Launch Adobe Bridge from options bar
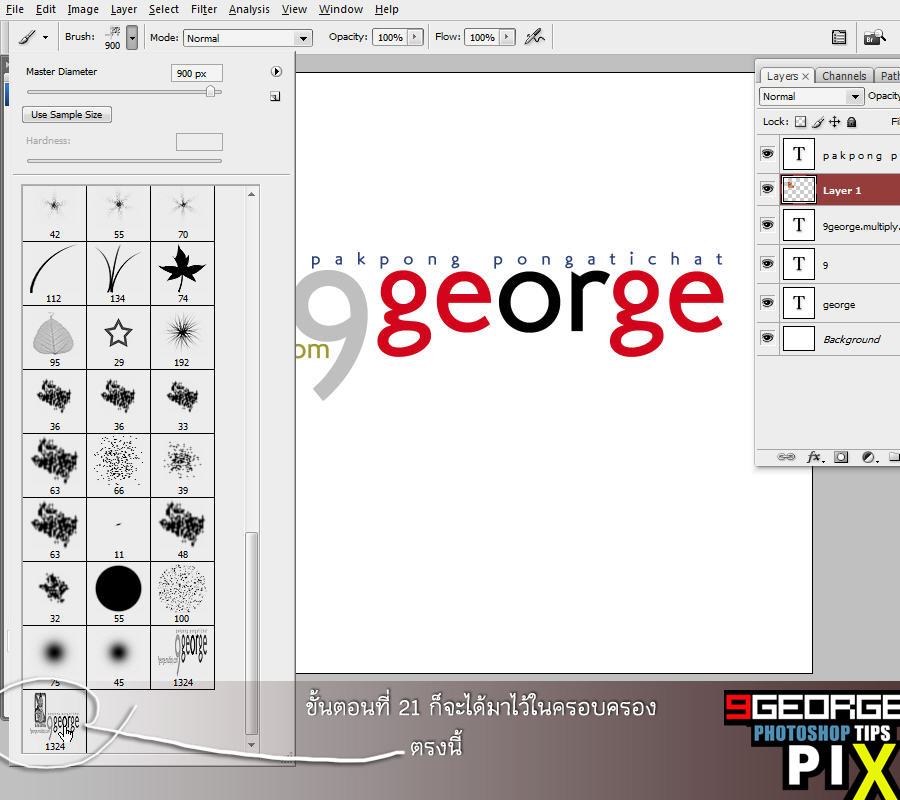 (x=874, y=37)
